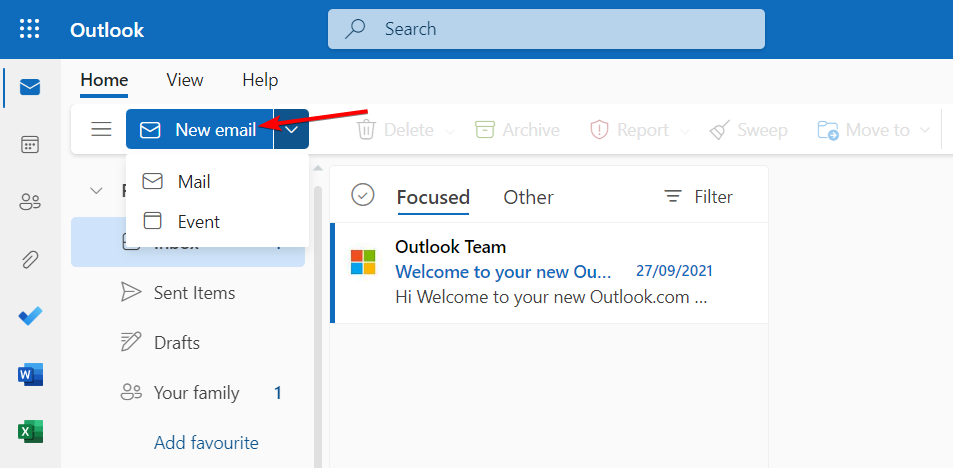Image resolution: width=953 pixels, height=468 pixels.
Task: Click the 27/09/2021 date on the email
Action: pyautogui.click(x=674, y=271)
